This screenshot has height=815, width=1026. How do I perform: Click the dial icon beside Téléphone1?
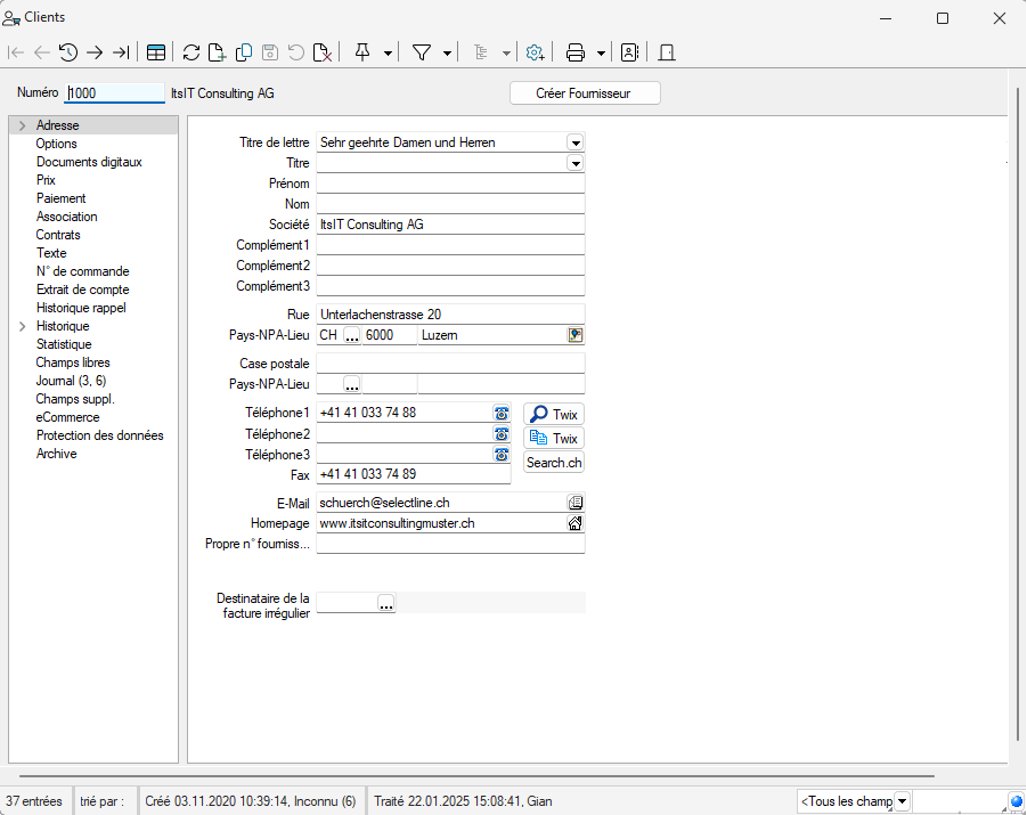501,413
